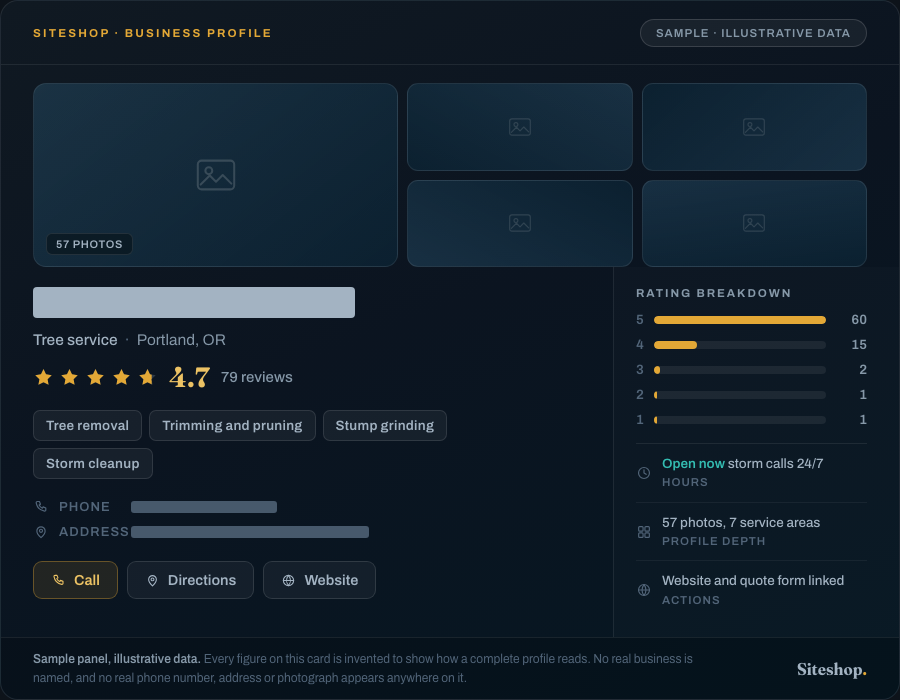Viewport: 900px width, 700px height.
Task: Click the Siteshop Business Profile header text
Action: (152, 33)
